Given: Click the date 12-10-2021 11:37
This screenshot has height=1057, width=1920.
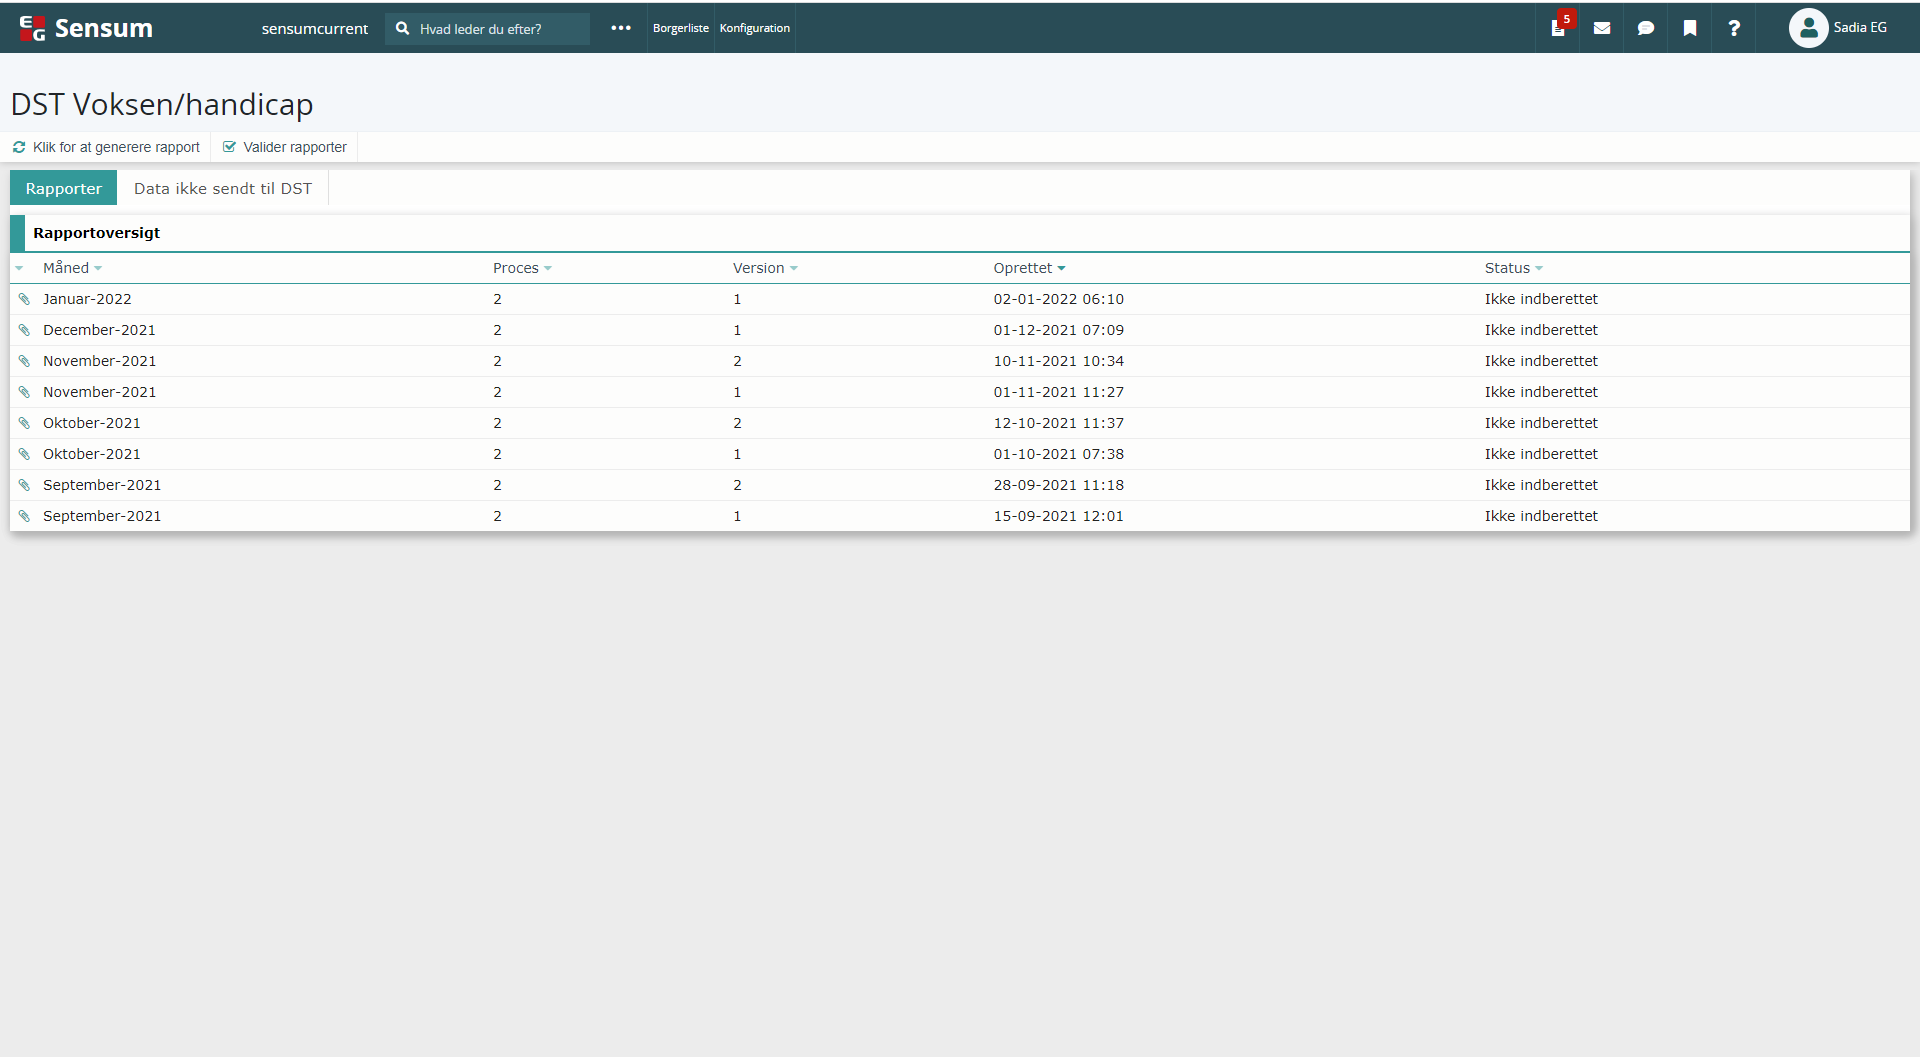Looking at the screenshot, I should [x=1058, y=423].
